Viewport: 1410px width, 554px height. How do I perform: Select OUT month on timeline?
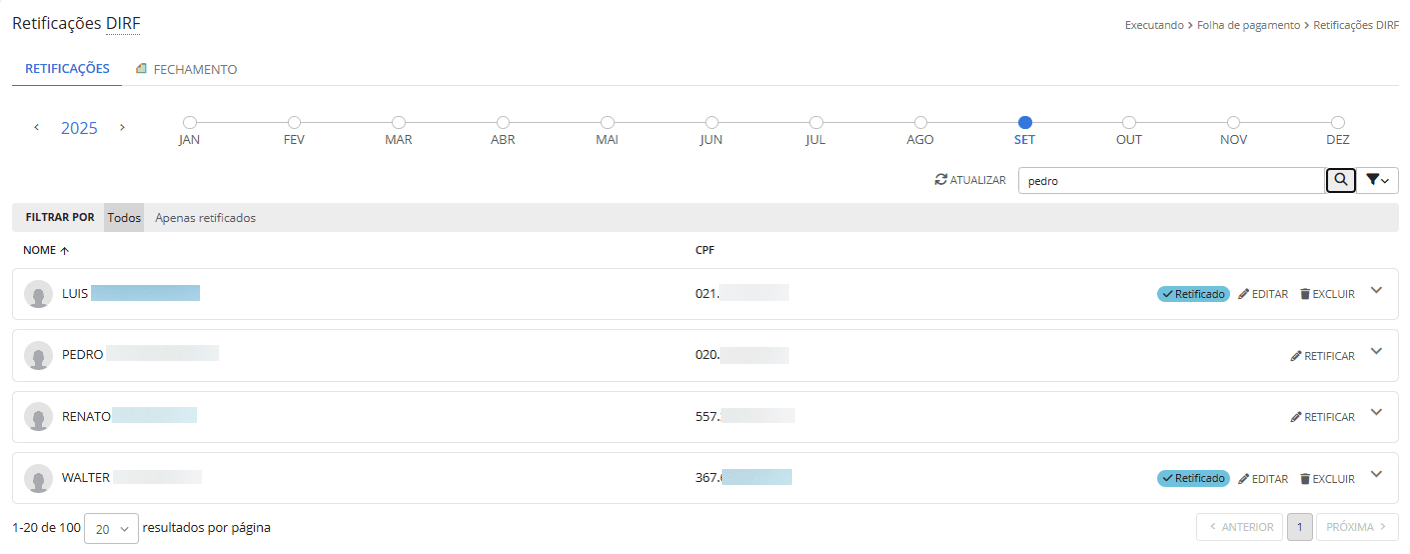(1129, 123)
